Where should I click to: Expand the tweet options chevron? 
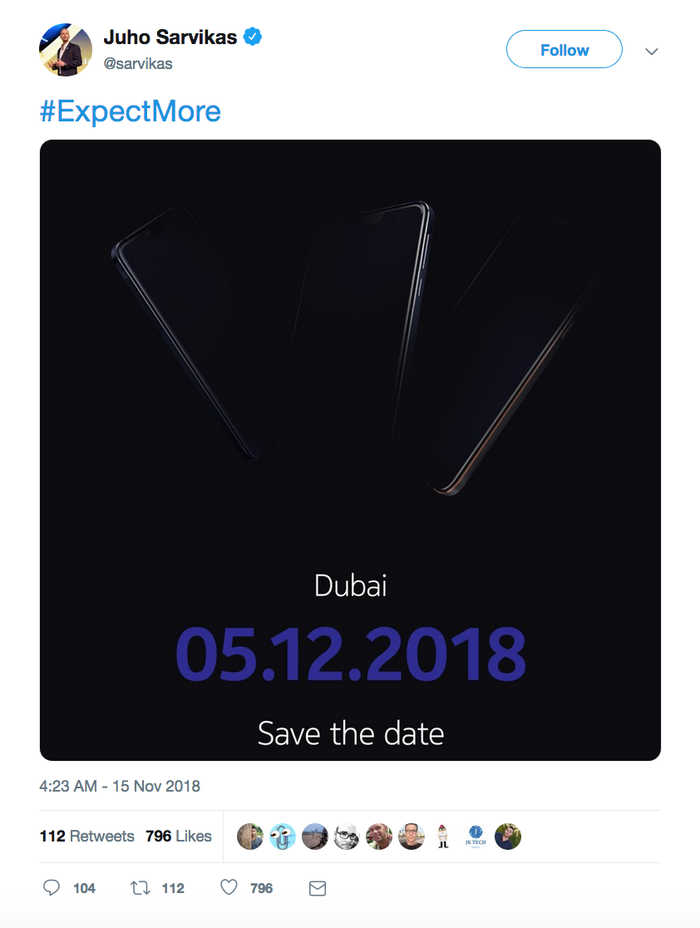click(651, 51)
